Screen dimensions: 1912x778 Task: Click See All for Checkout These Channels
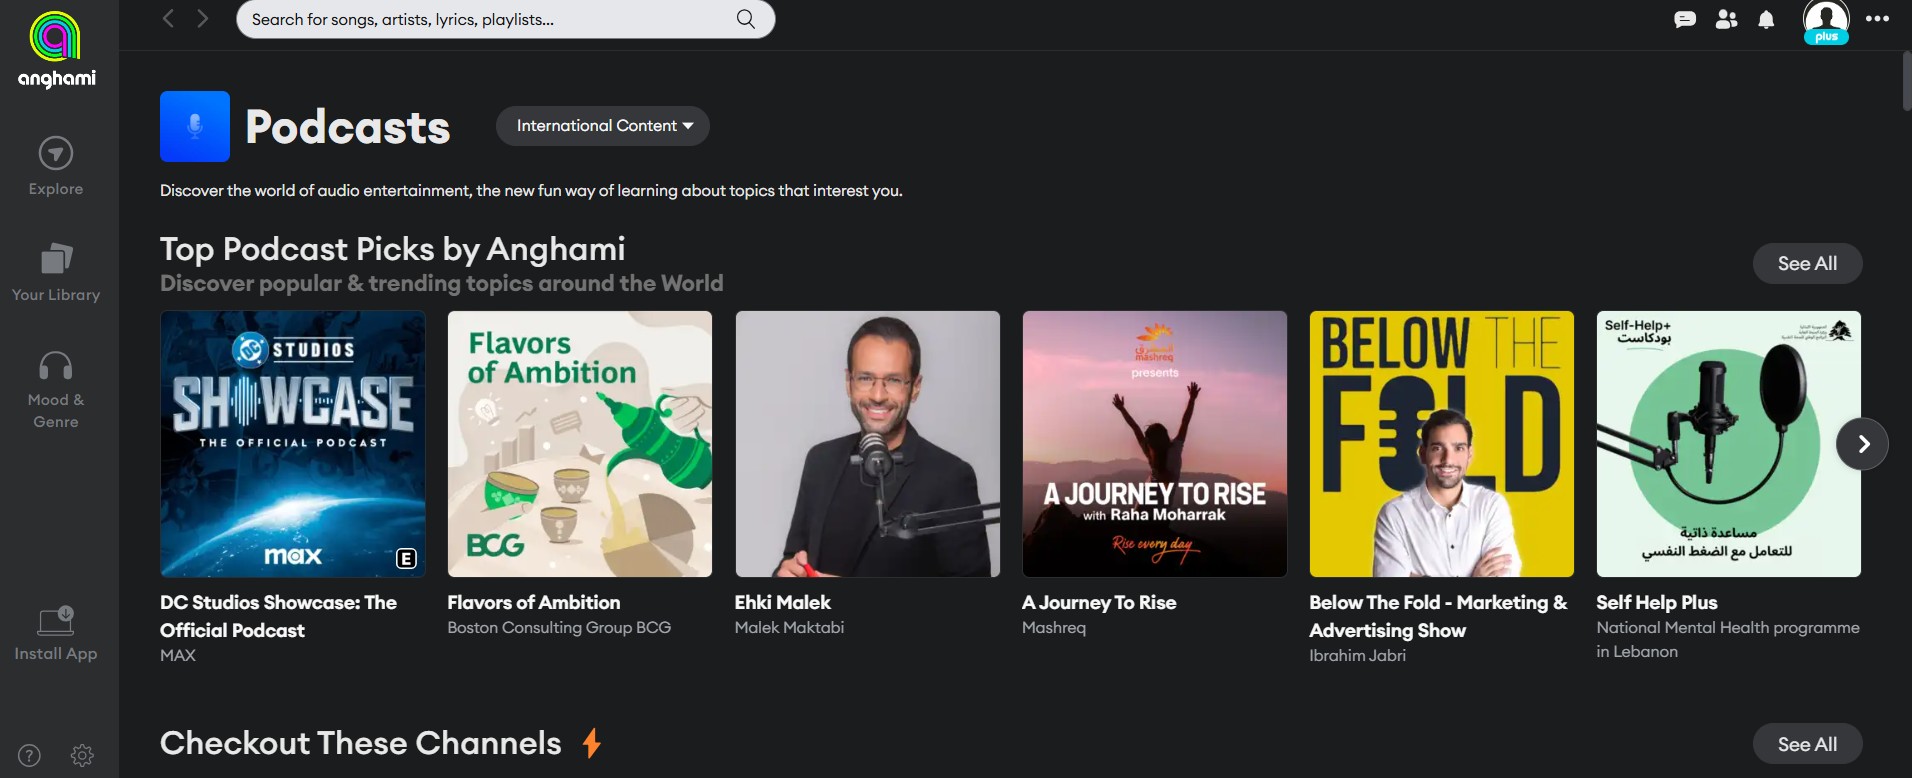tap(1807, 744)
